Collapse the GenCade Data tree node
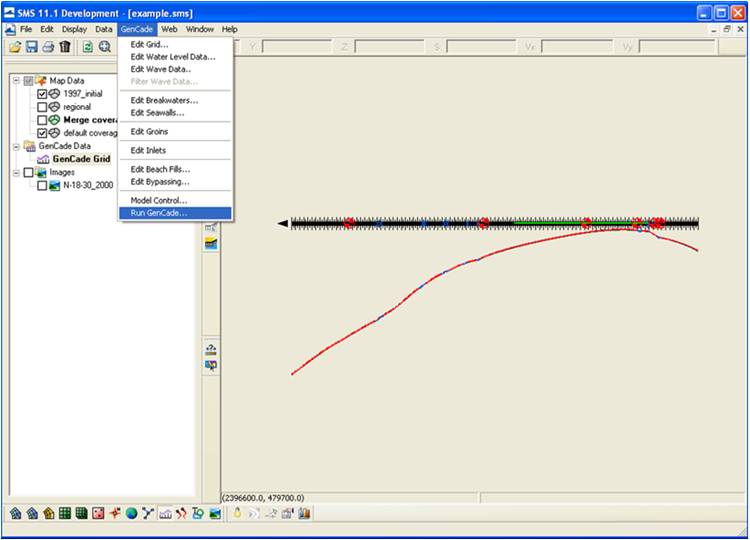The image size is (750, 540). click(x=16, y=146)
